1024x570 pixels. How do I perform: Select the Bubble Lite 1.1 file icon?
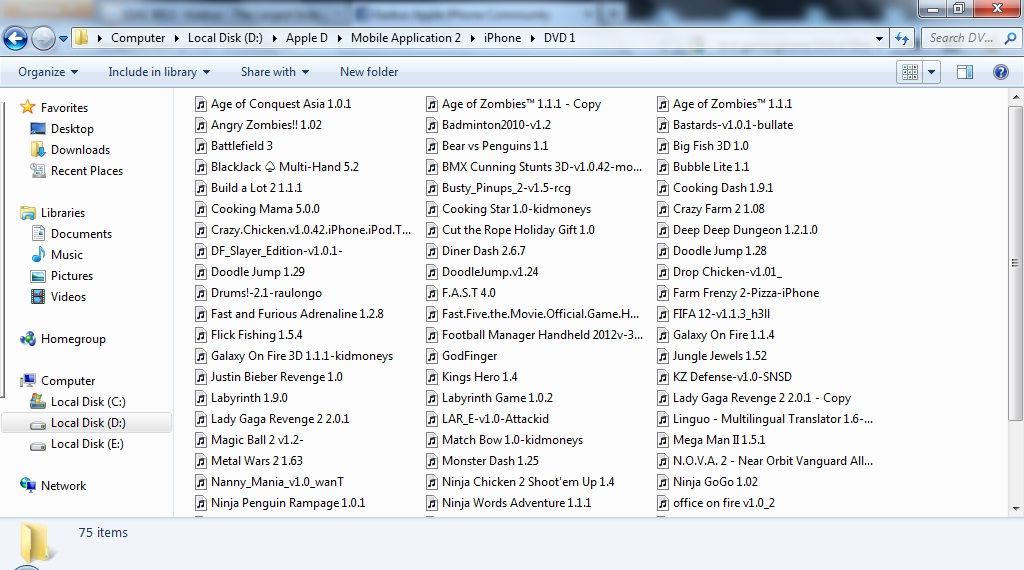(x=663, y=166)
